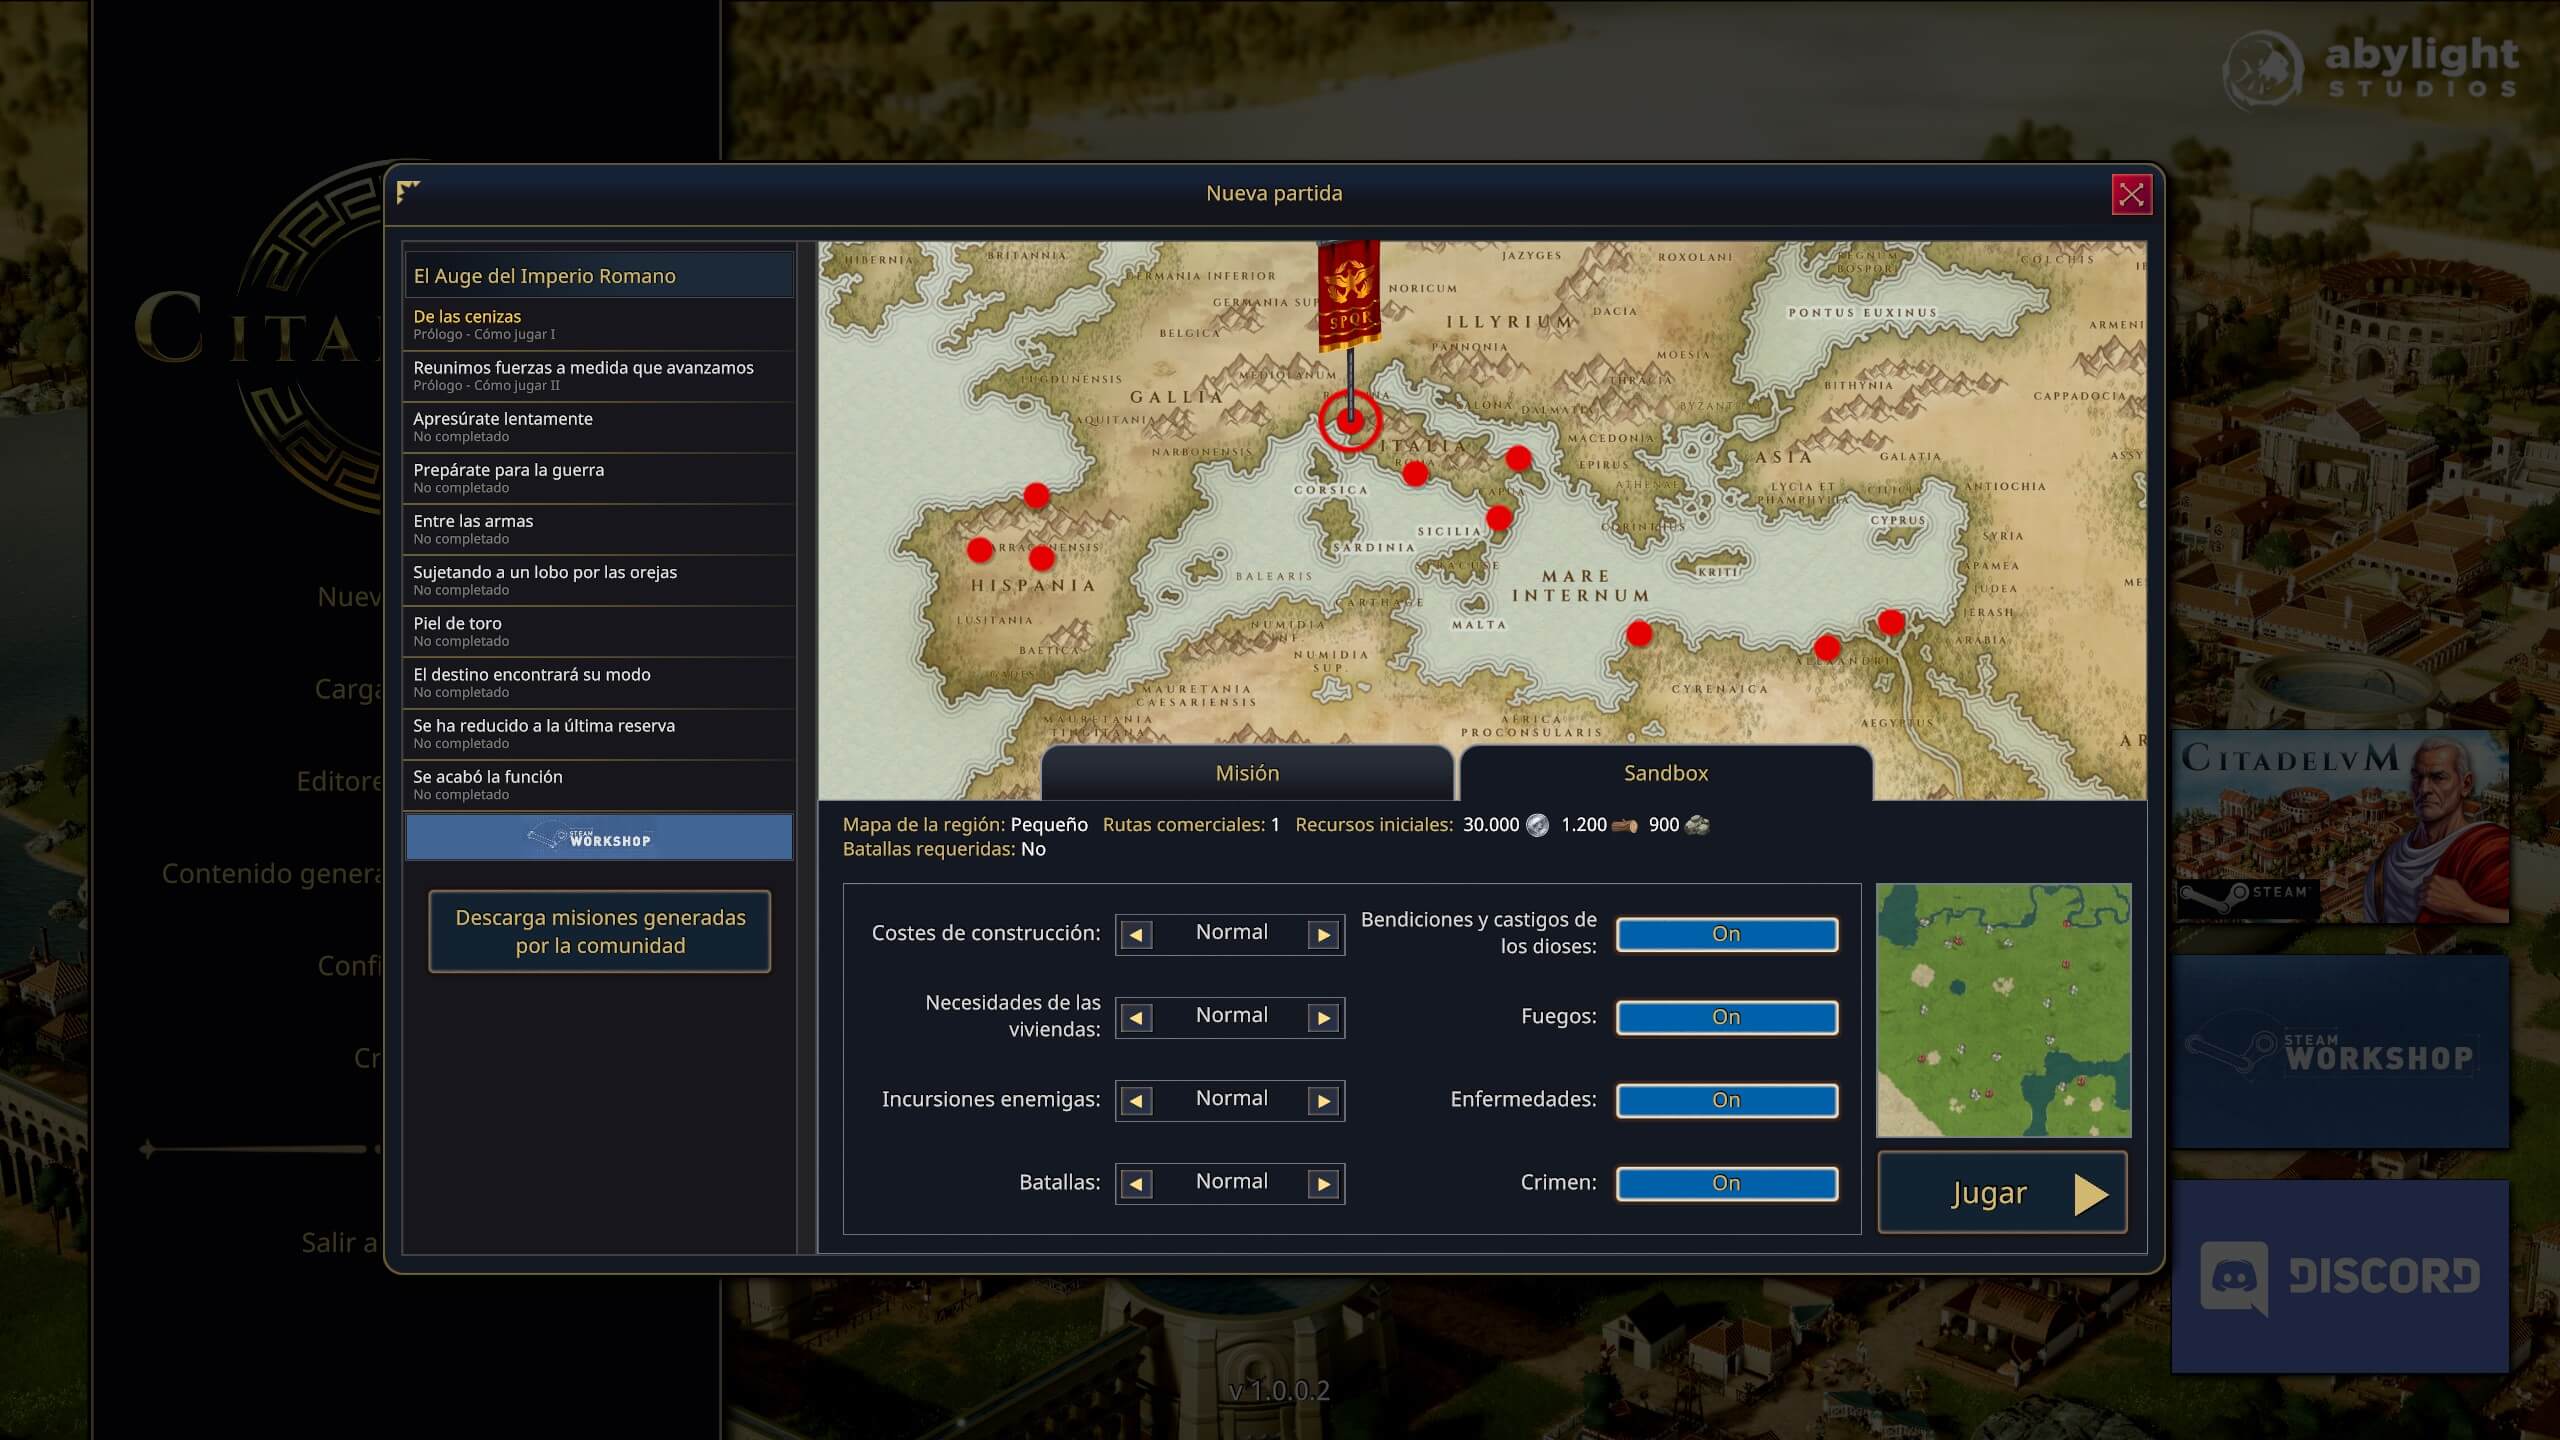Select red mission dot near Cyrenaica coast
The height and width of the screenshot is (1440, 2560).
[1639, 633]
